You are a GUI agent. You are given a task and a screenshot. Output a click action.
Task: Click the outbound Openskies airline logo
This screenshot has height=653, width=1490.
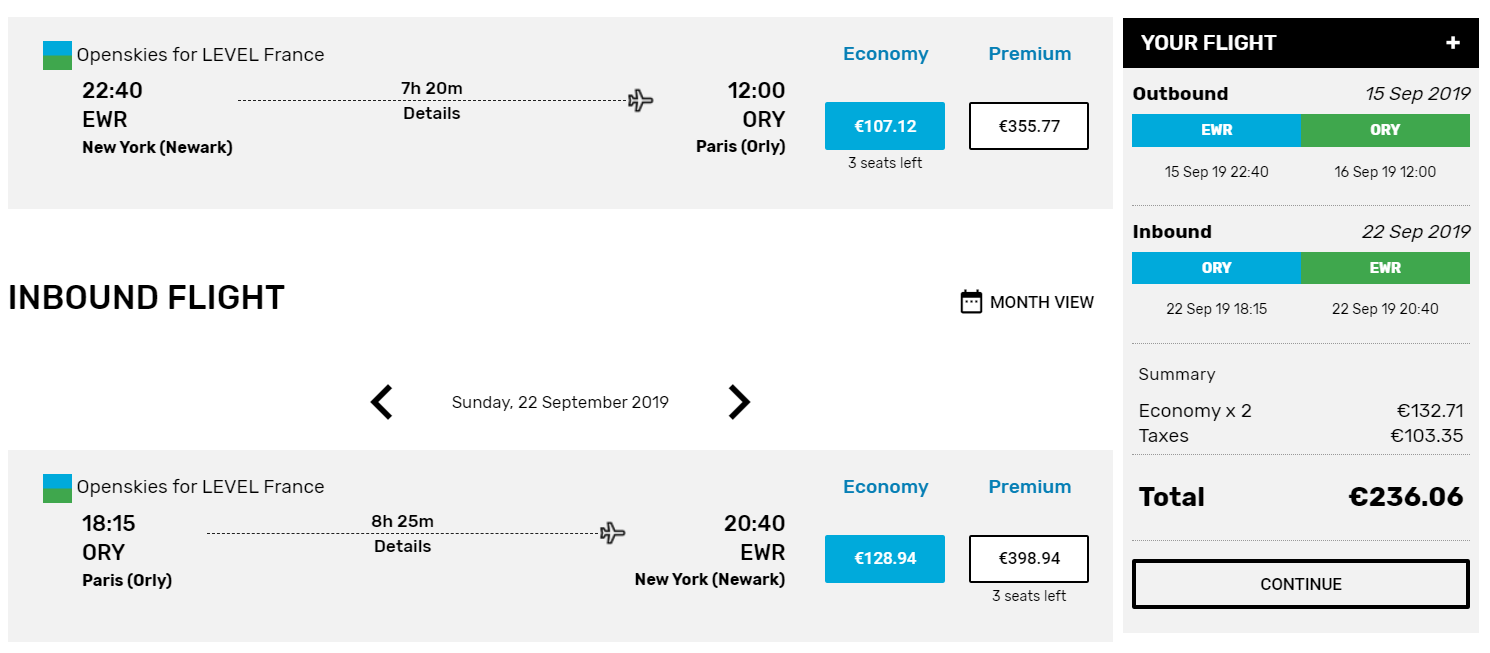tap(57, 55)
